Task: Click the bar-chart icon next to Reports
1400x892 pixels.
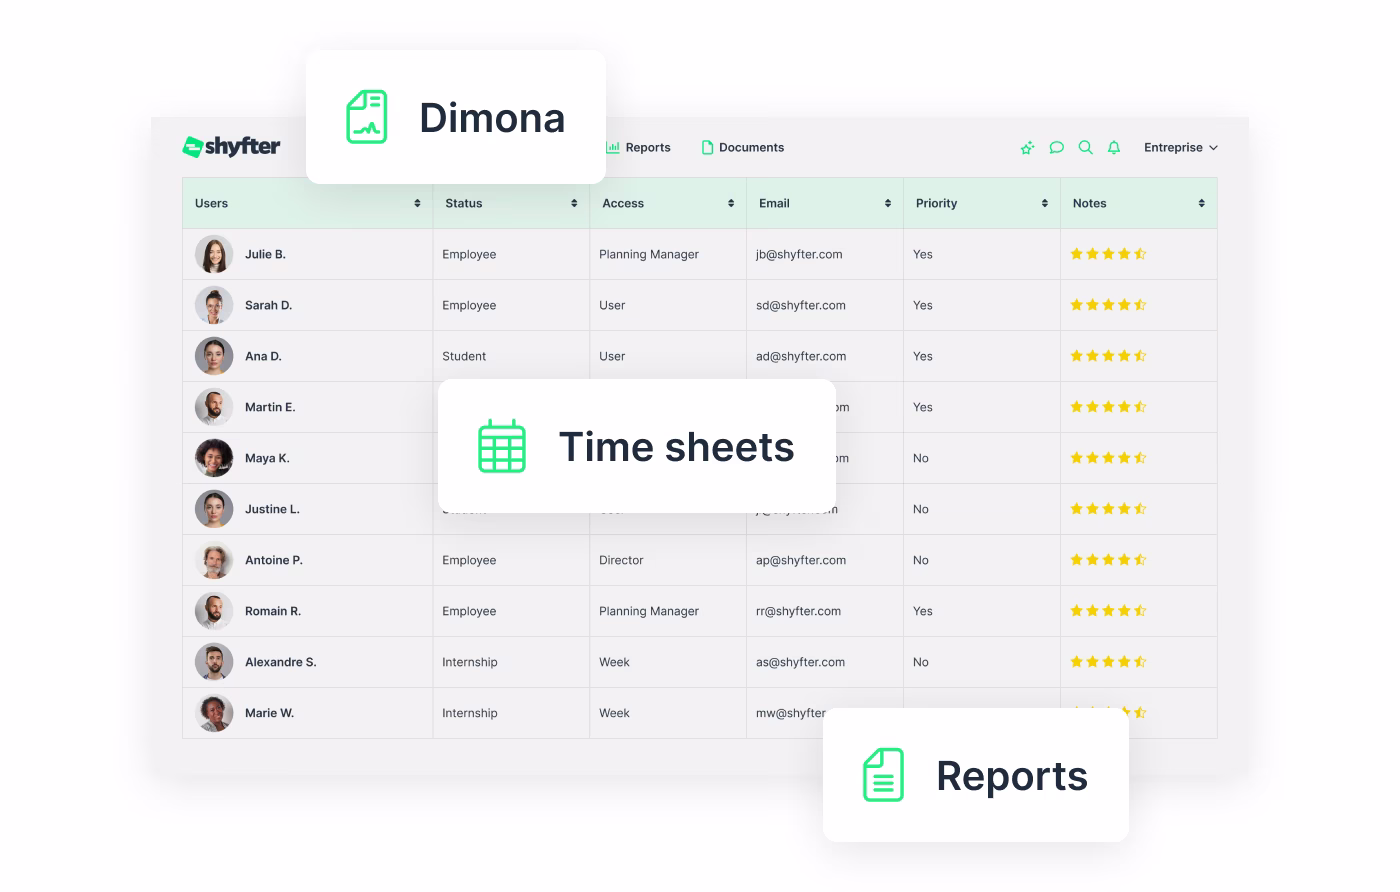Action: click(x=611, y=147)
